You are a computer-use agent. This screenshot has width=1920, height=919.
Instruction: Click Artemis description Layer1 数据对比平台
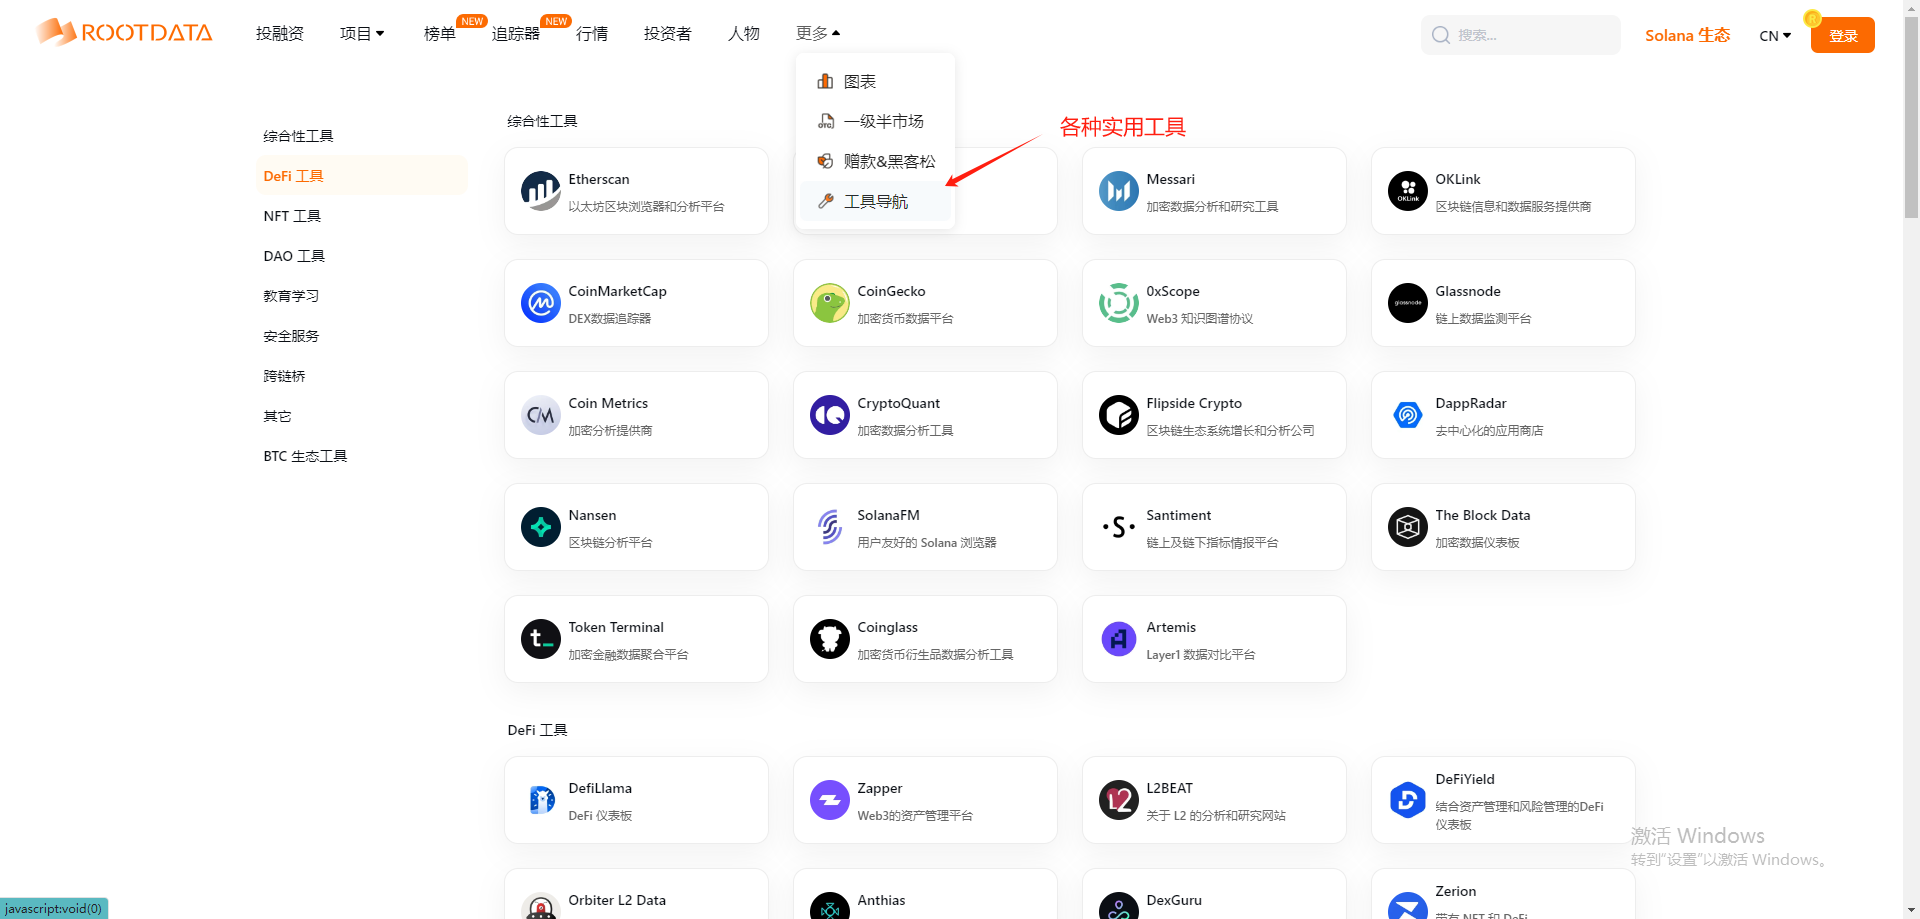point(1200,654)
